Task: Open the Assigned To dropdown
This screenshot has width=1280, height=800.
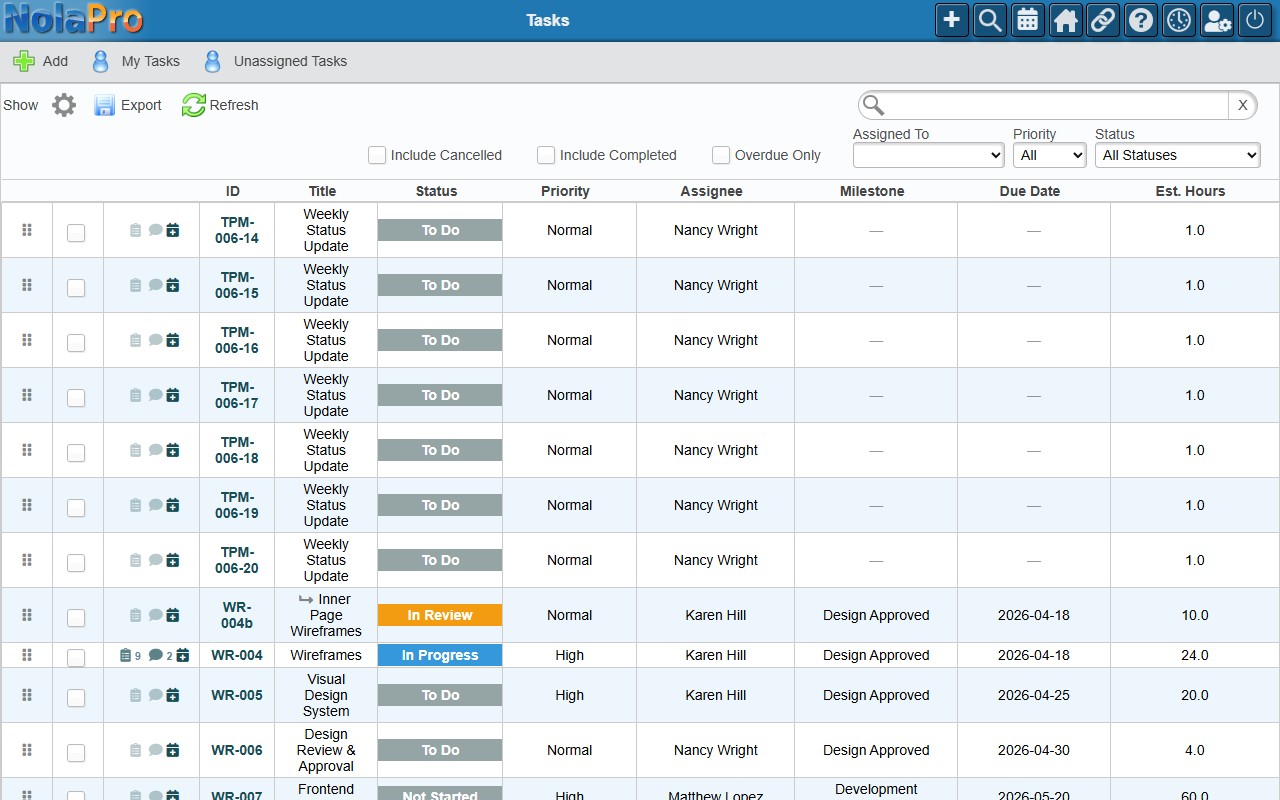Action: tap(928, 155)
